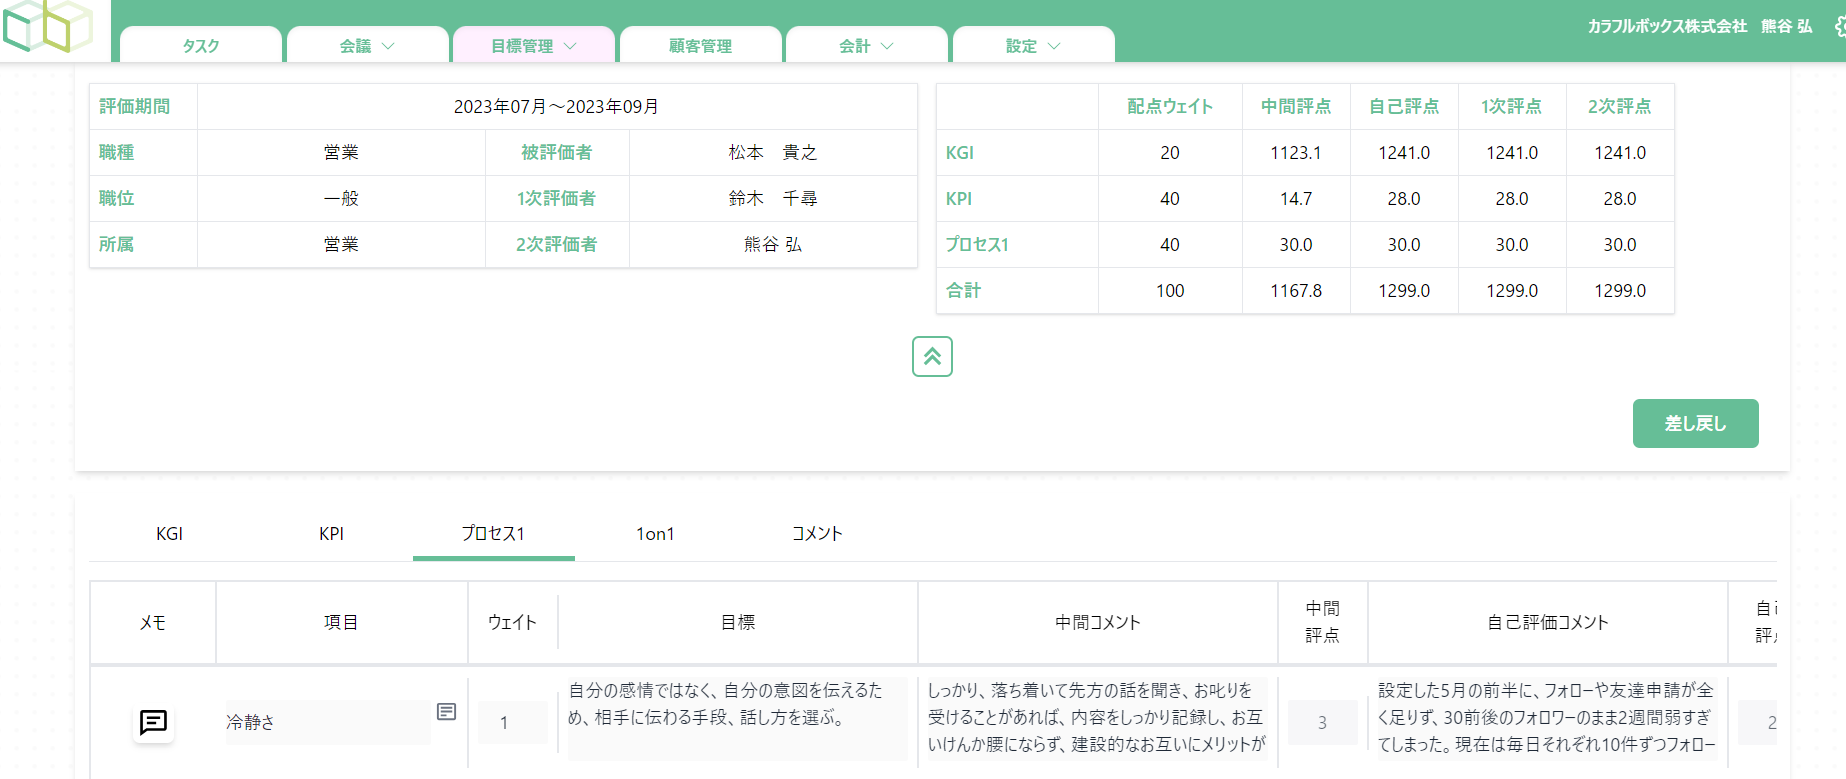The width and height of the screenshot is (1846, 779).
Task: Click the KGI 中間評点 value 1123.1
Action: tap(1296, 153)
